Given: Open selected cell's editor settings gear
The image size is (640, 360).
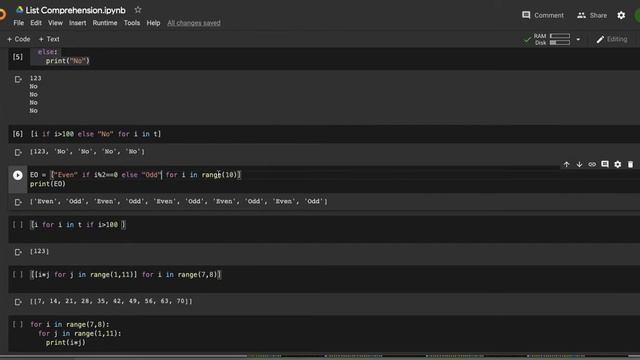Looking at the screenshot, I should click(618, 164).
